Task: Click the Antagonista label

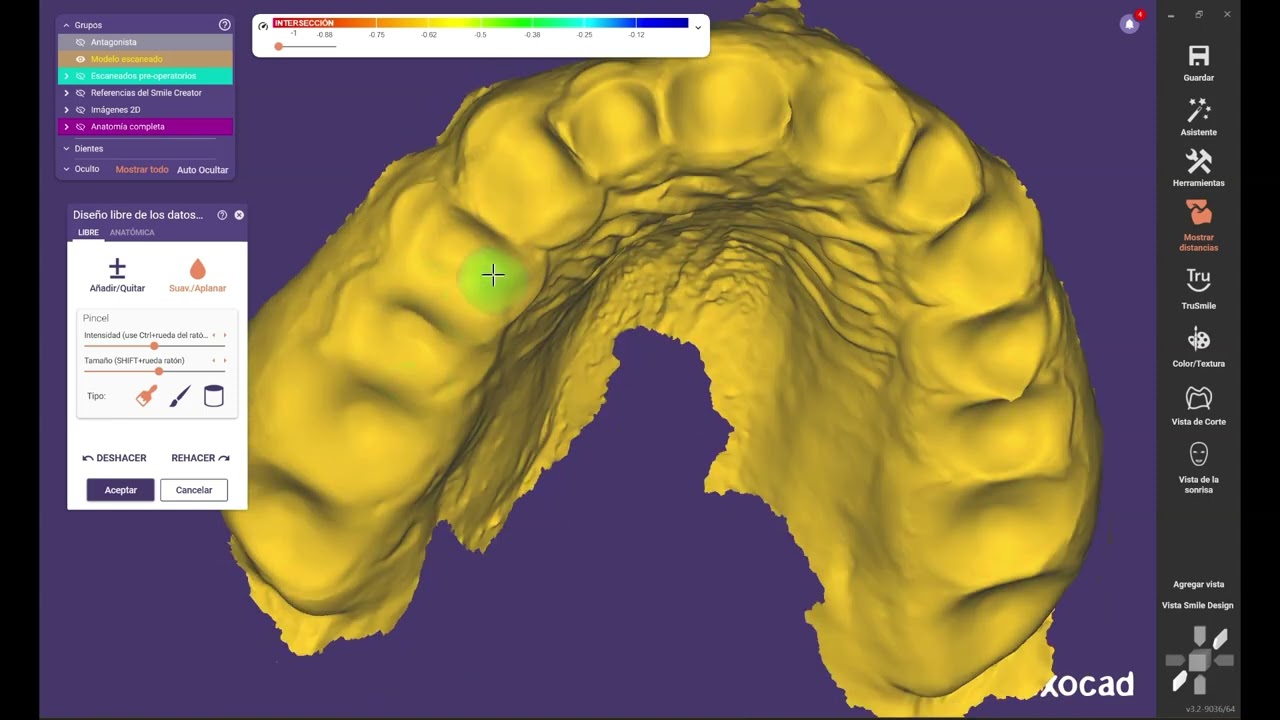Action: click(113, 42)
